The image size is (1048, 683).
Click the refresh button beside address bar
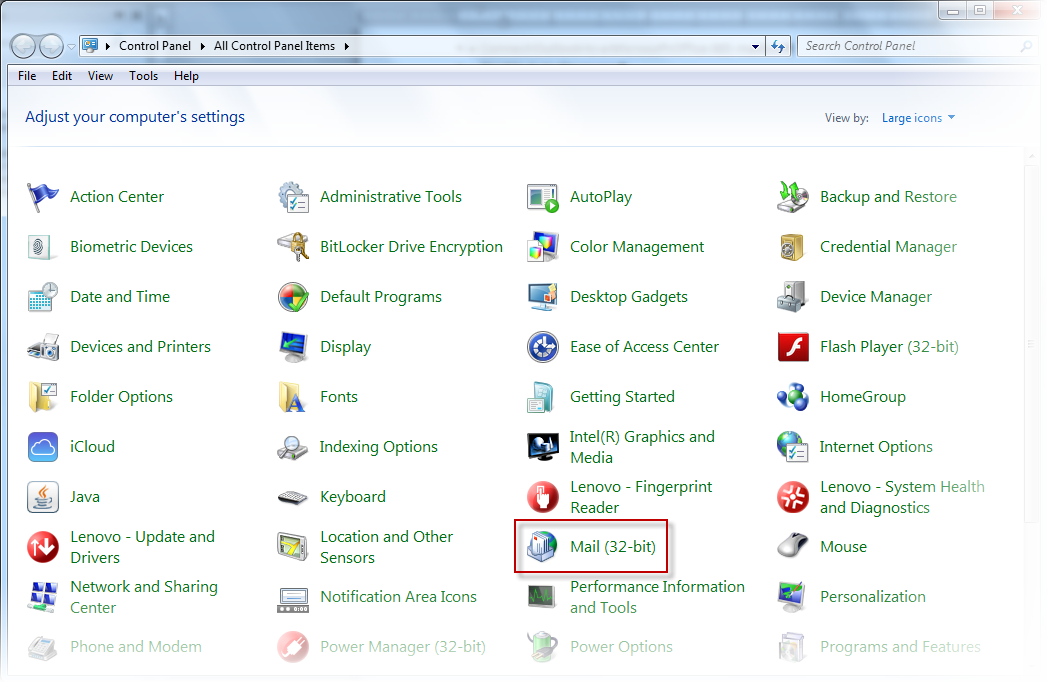point(780,46)
